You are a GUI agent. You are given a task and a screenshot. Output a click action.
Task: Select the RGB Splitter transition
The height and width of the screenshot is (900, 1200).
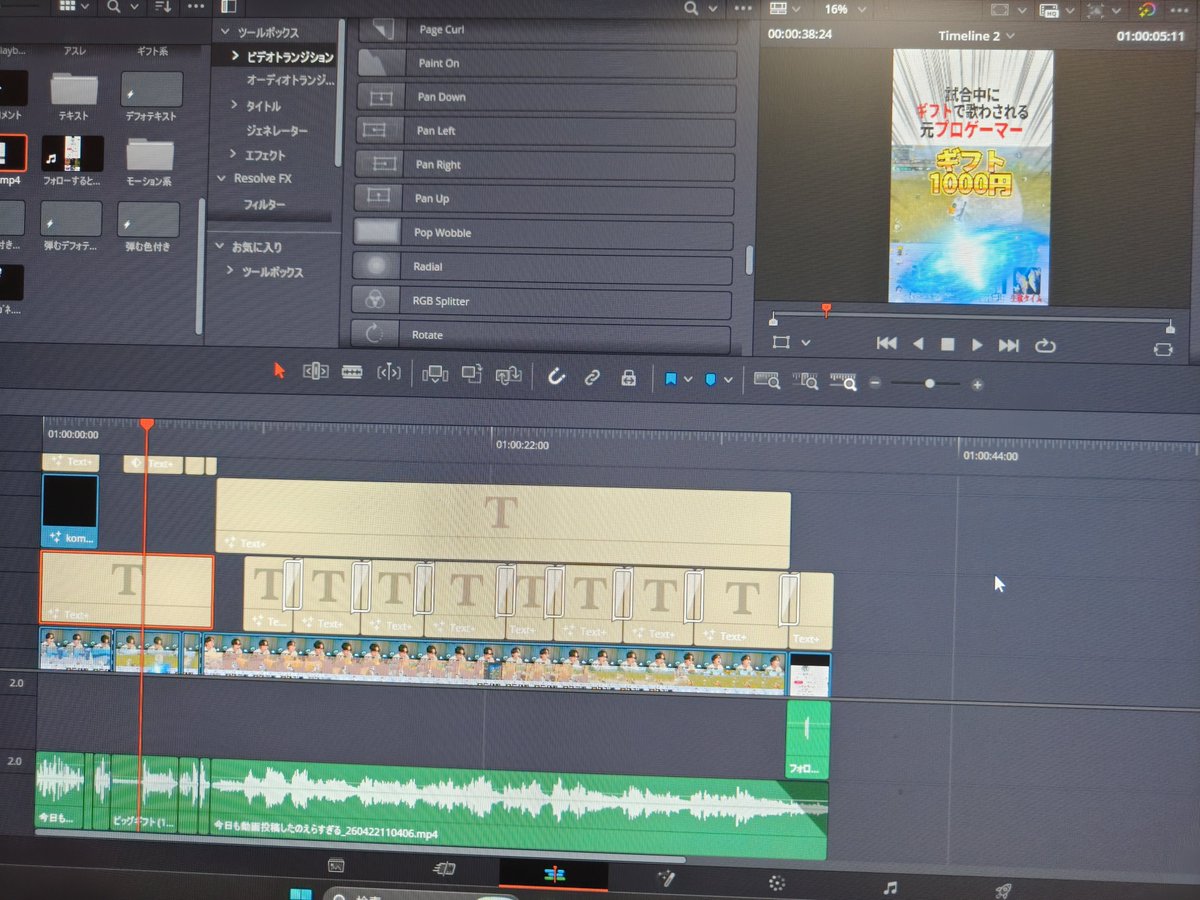pyautogui.click(x=541, y=301)
